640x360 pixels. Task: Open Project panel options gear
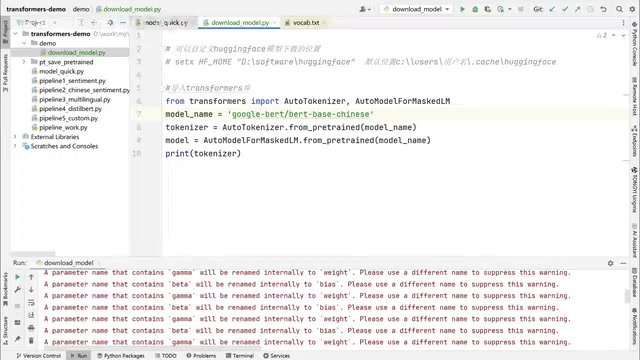click(110, 22)
